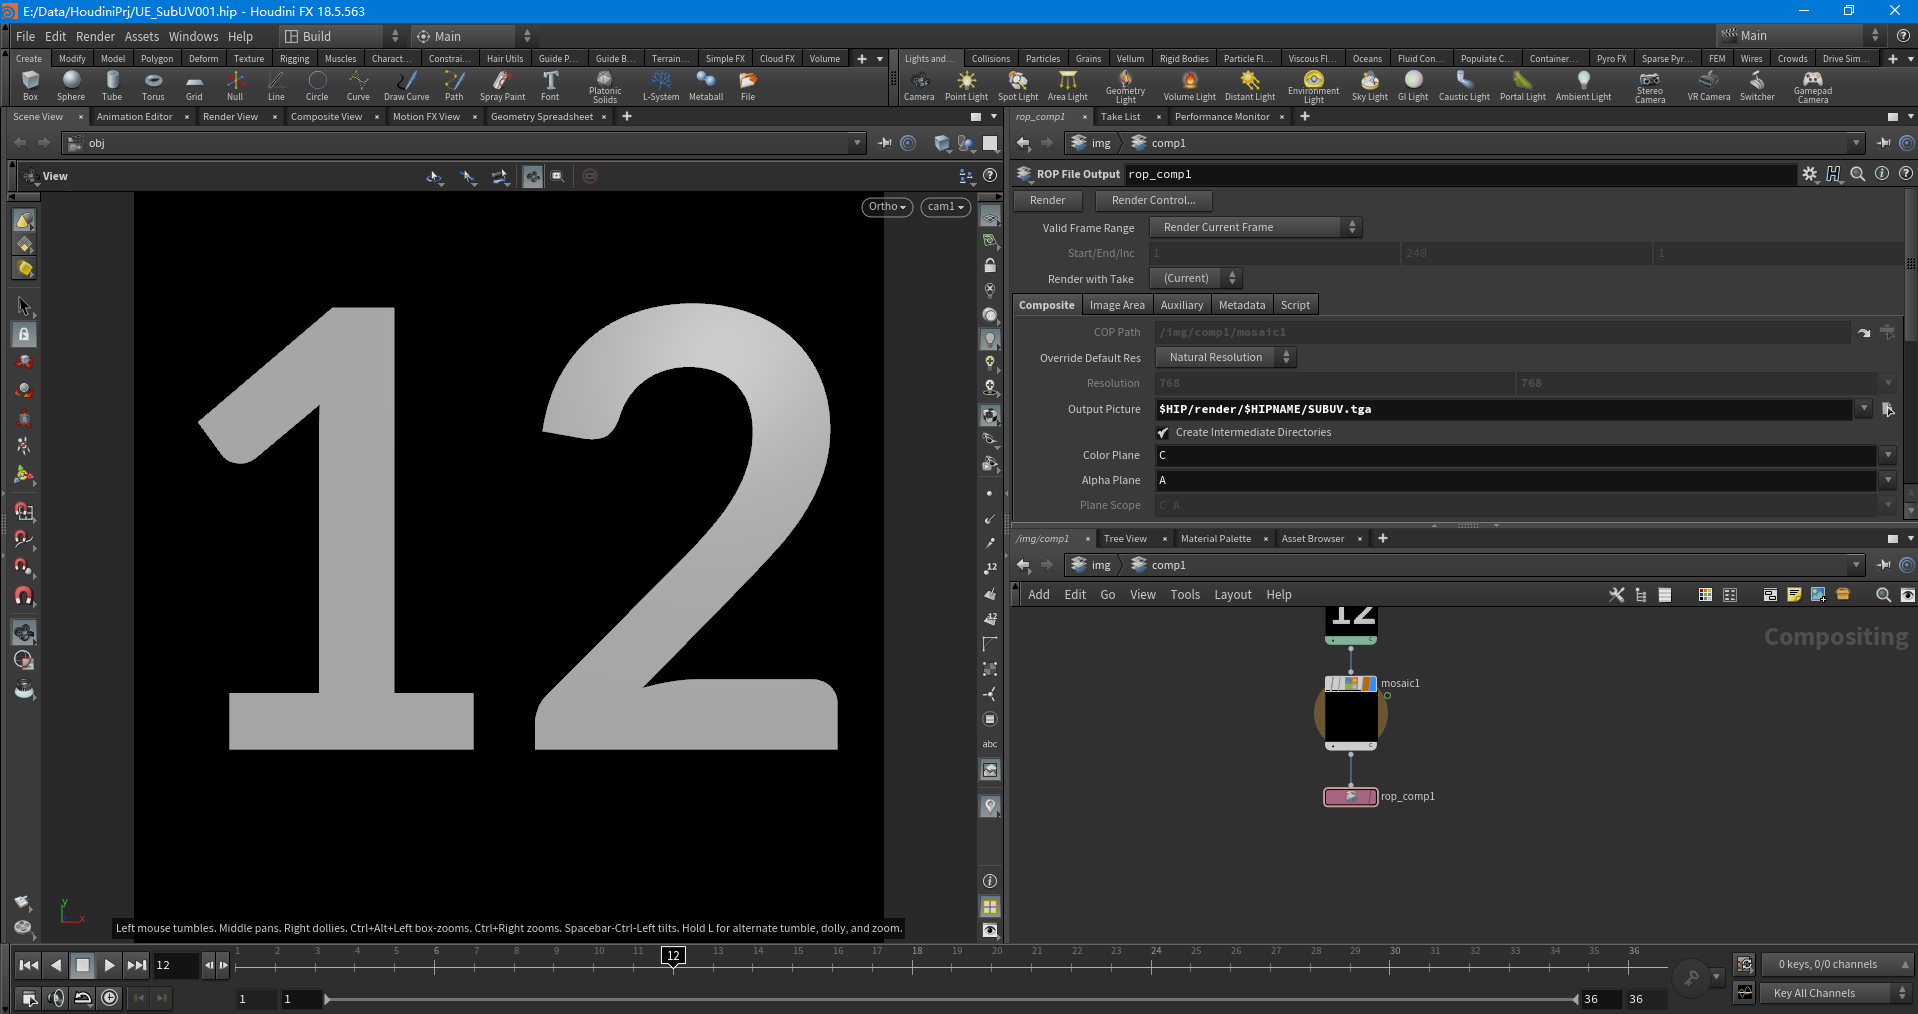The image size is (1918, 1014).
Task: Toggle Create Intermediate Directories checkbox
Action: [1163, 433]
